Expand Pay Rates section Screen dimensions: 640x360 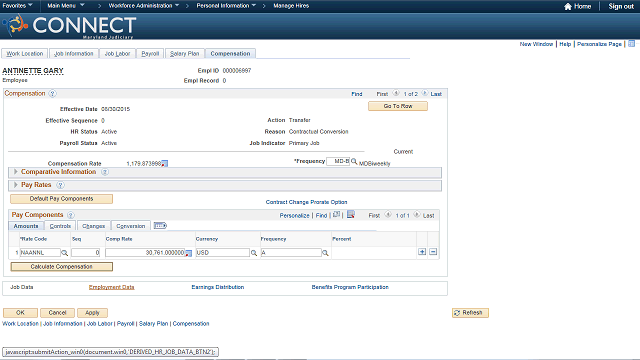pyautogui.click(x=16, y=185)
